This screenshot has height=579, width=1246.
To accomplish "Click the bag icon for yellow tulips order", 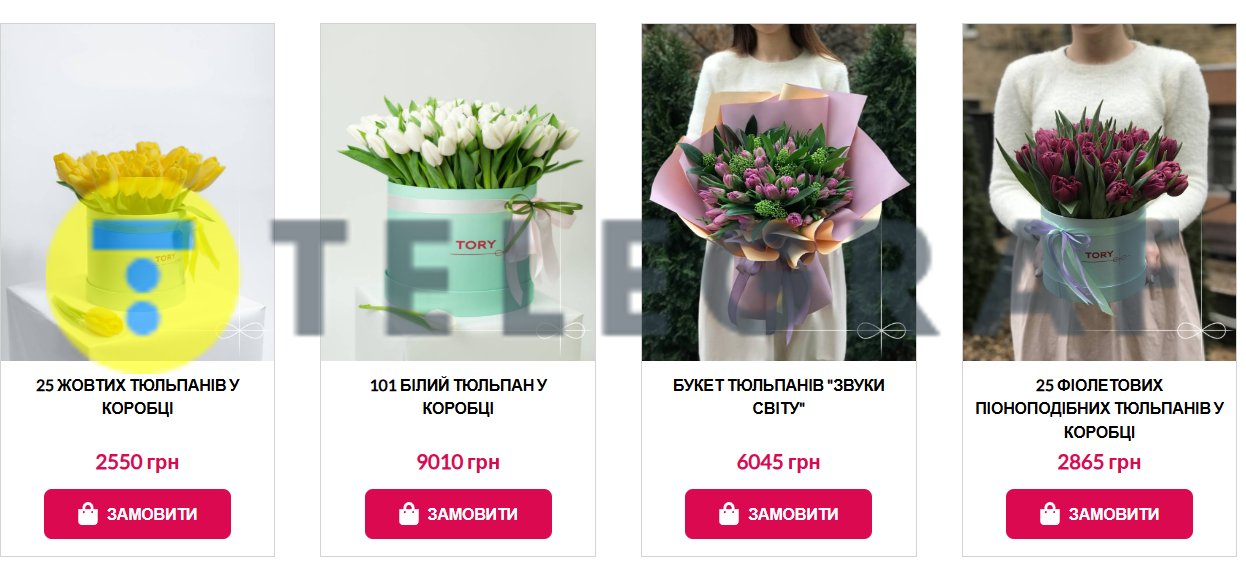I will [88, 514].
